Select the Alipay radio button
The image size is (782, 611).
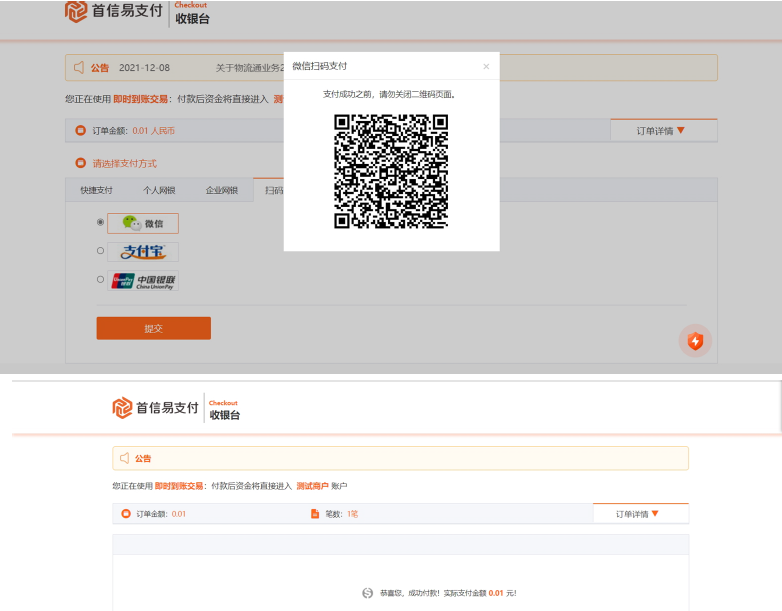tap(100, 251)
